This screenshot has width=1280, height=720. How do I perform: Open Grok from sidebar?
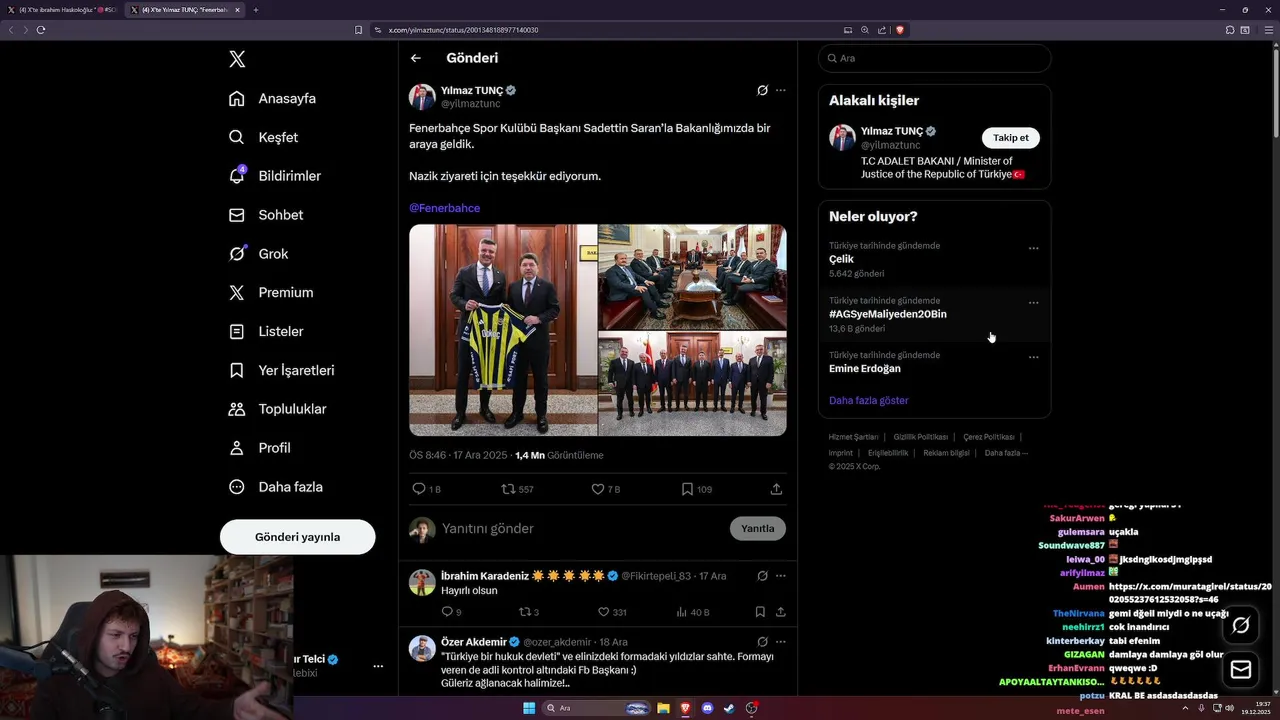258,254
